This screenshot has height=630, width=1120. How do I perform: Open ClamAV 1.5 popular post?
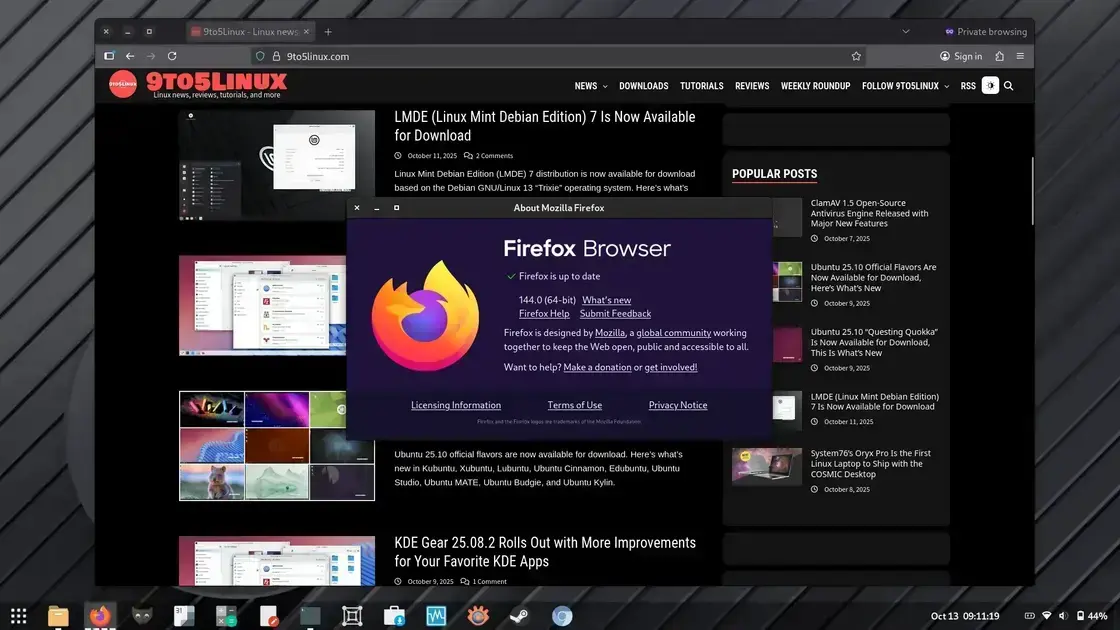tap(869, 213)
